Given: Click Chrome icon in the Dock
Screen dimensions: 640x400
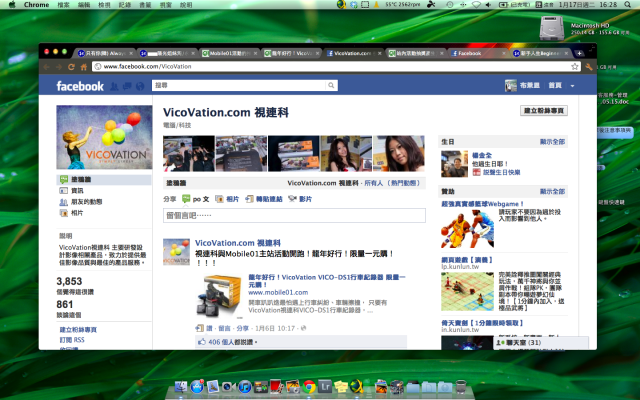Looking at the screenshot, I should coord(309,386).
